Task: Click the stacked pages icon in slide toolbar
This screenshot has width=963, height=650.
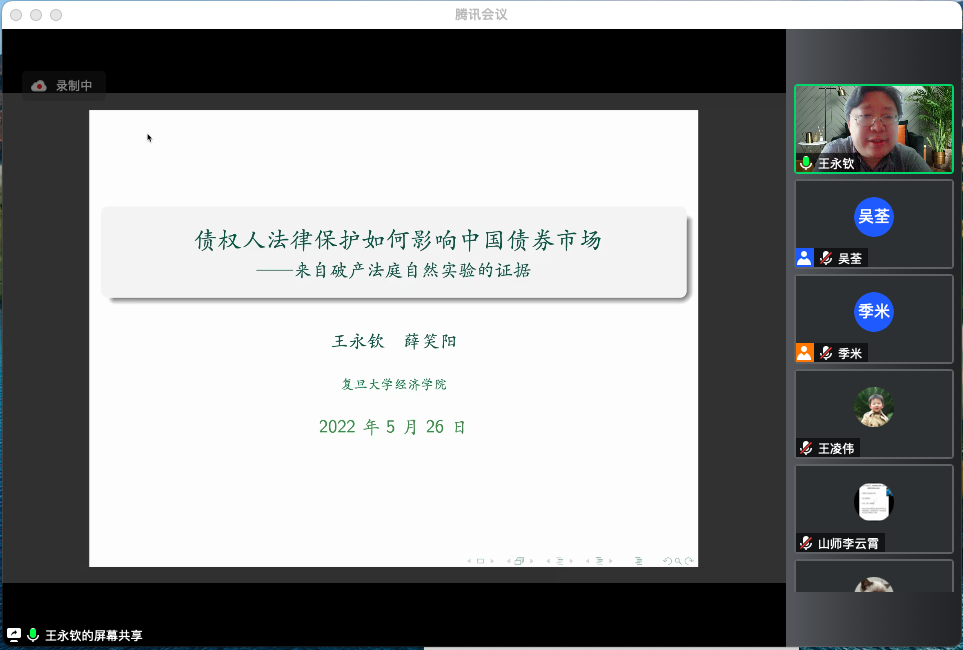Action: click(x=519, y=560)
